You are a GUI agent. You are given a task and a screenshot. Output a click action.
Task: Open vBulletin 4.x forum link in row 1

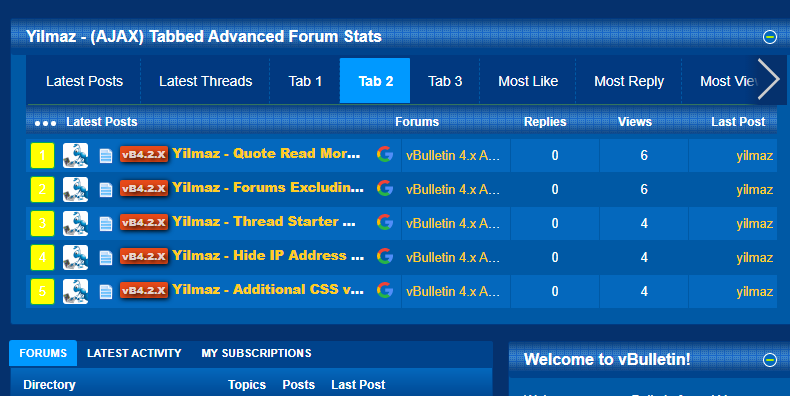coord(452,155)
